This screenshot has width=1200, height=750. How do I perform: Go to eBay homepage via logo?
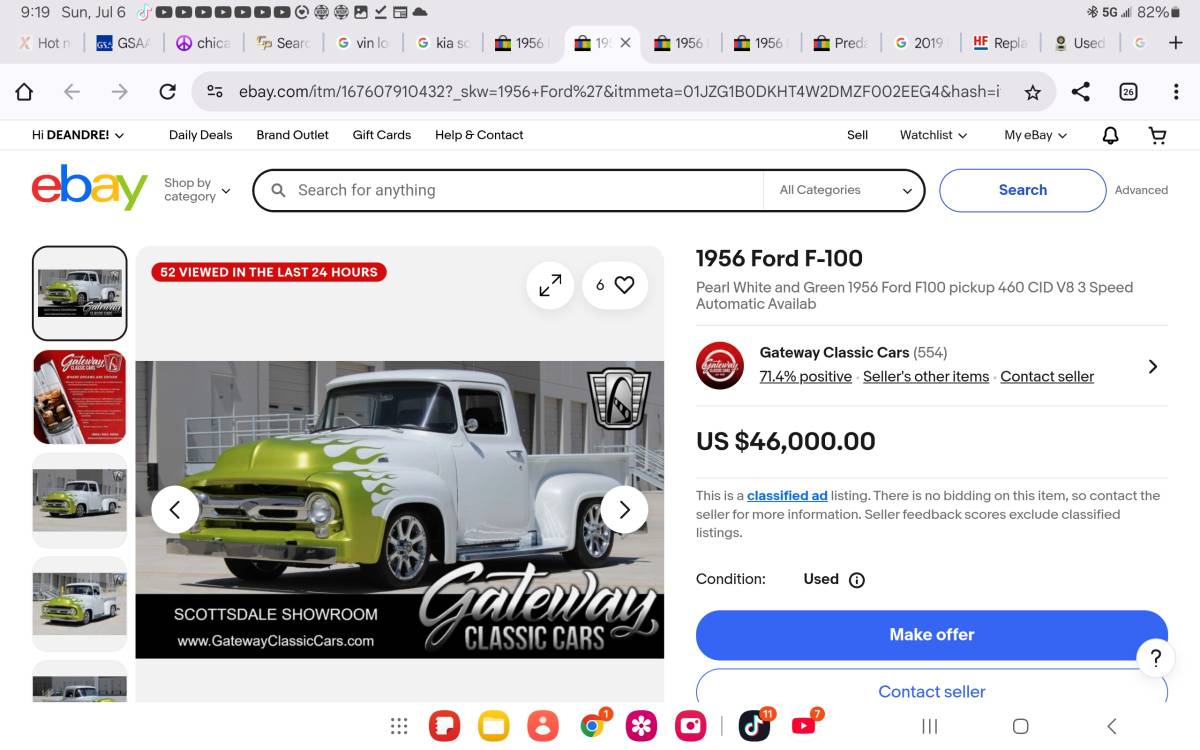(89, 188)
